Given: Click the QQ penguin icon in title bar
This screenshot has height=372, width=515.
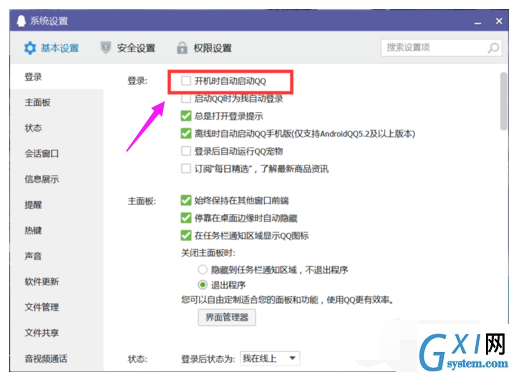Looking at the screenshot, I should pos(21,21).
